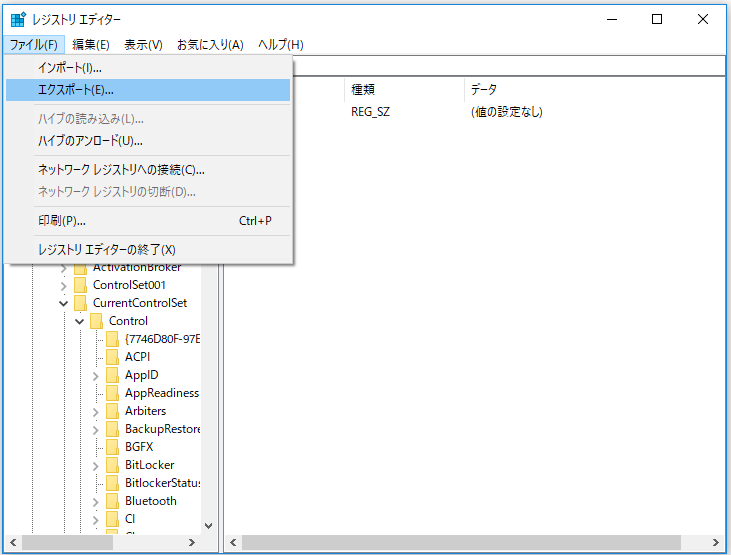Collapse the Control tree node

pos(80,321)
